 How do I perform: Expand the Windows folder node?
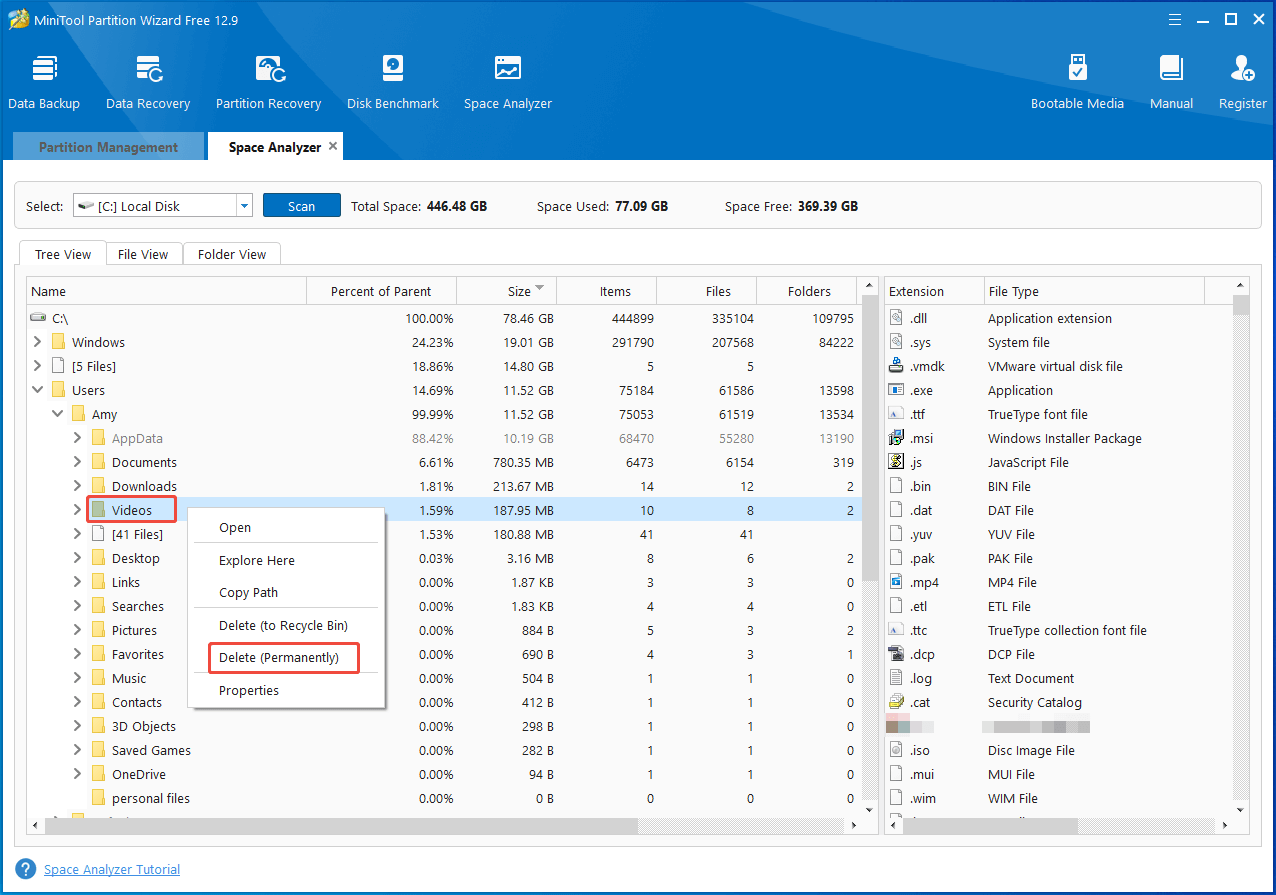click(38, 342)
